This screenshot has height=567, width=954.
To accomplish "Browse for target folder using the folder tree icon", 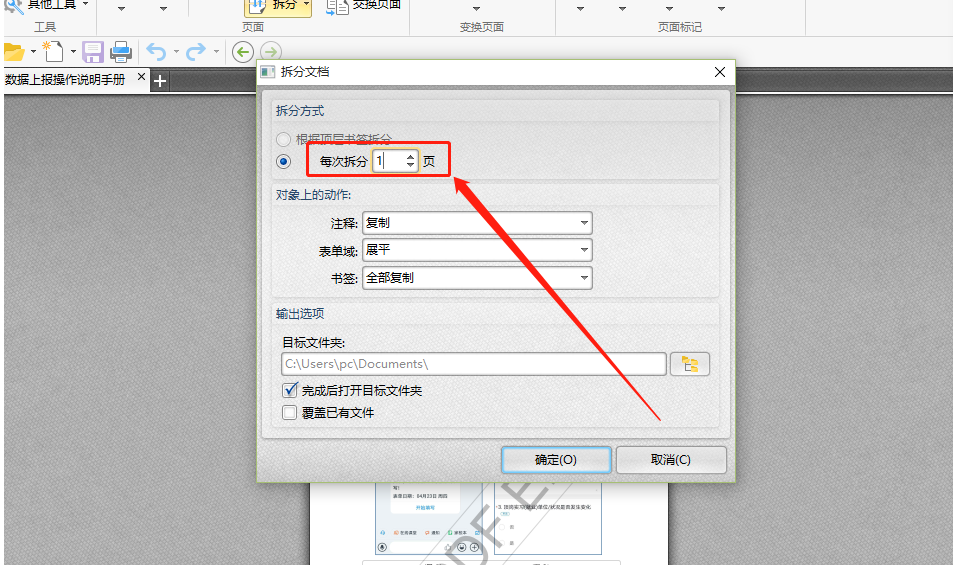I will pos(689,364).
